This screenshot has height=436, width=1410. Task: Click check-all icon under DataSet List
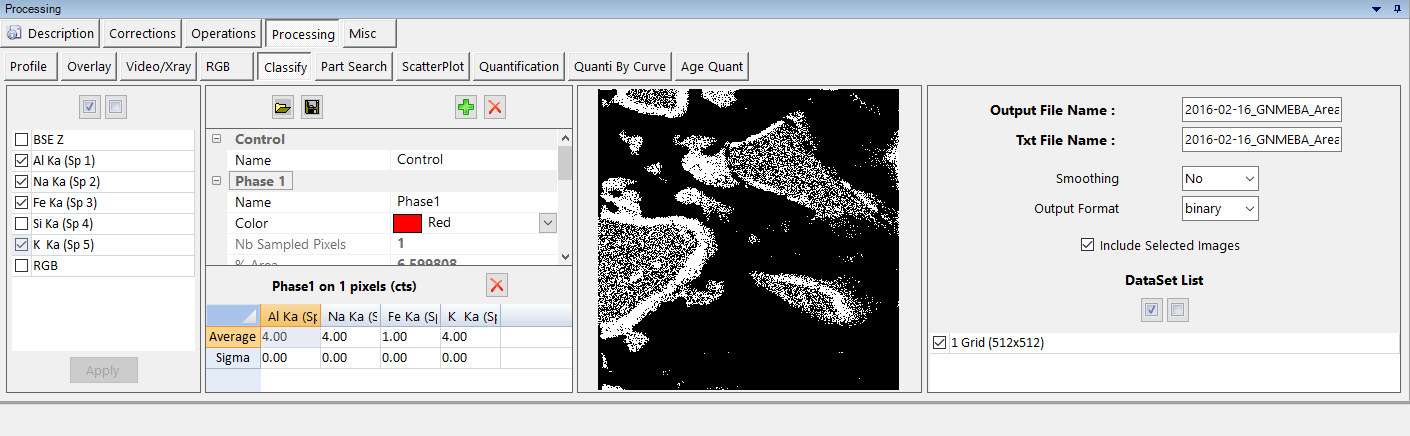[1152, 311]
